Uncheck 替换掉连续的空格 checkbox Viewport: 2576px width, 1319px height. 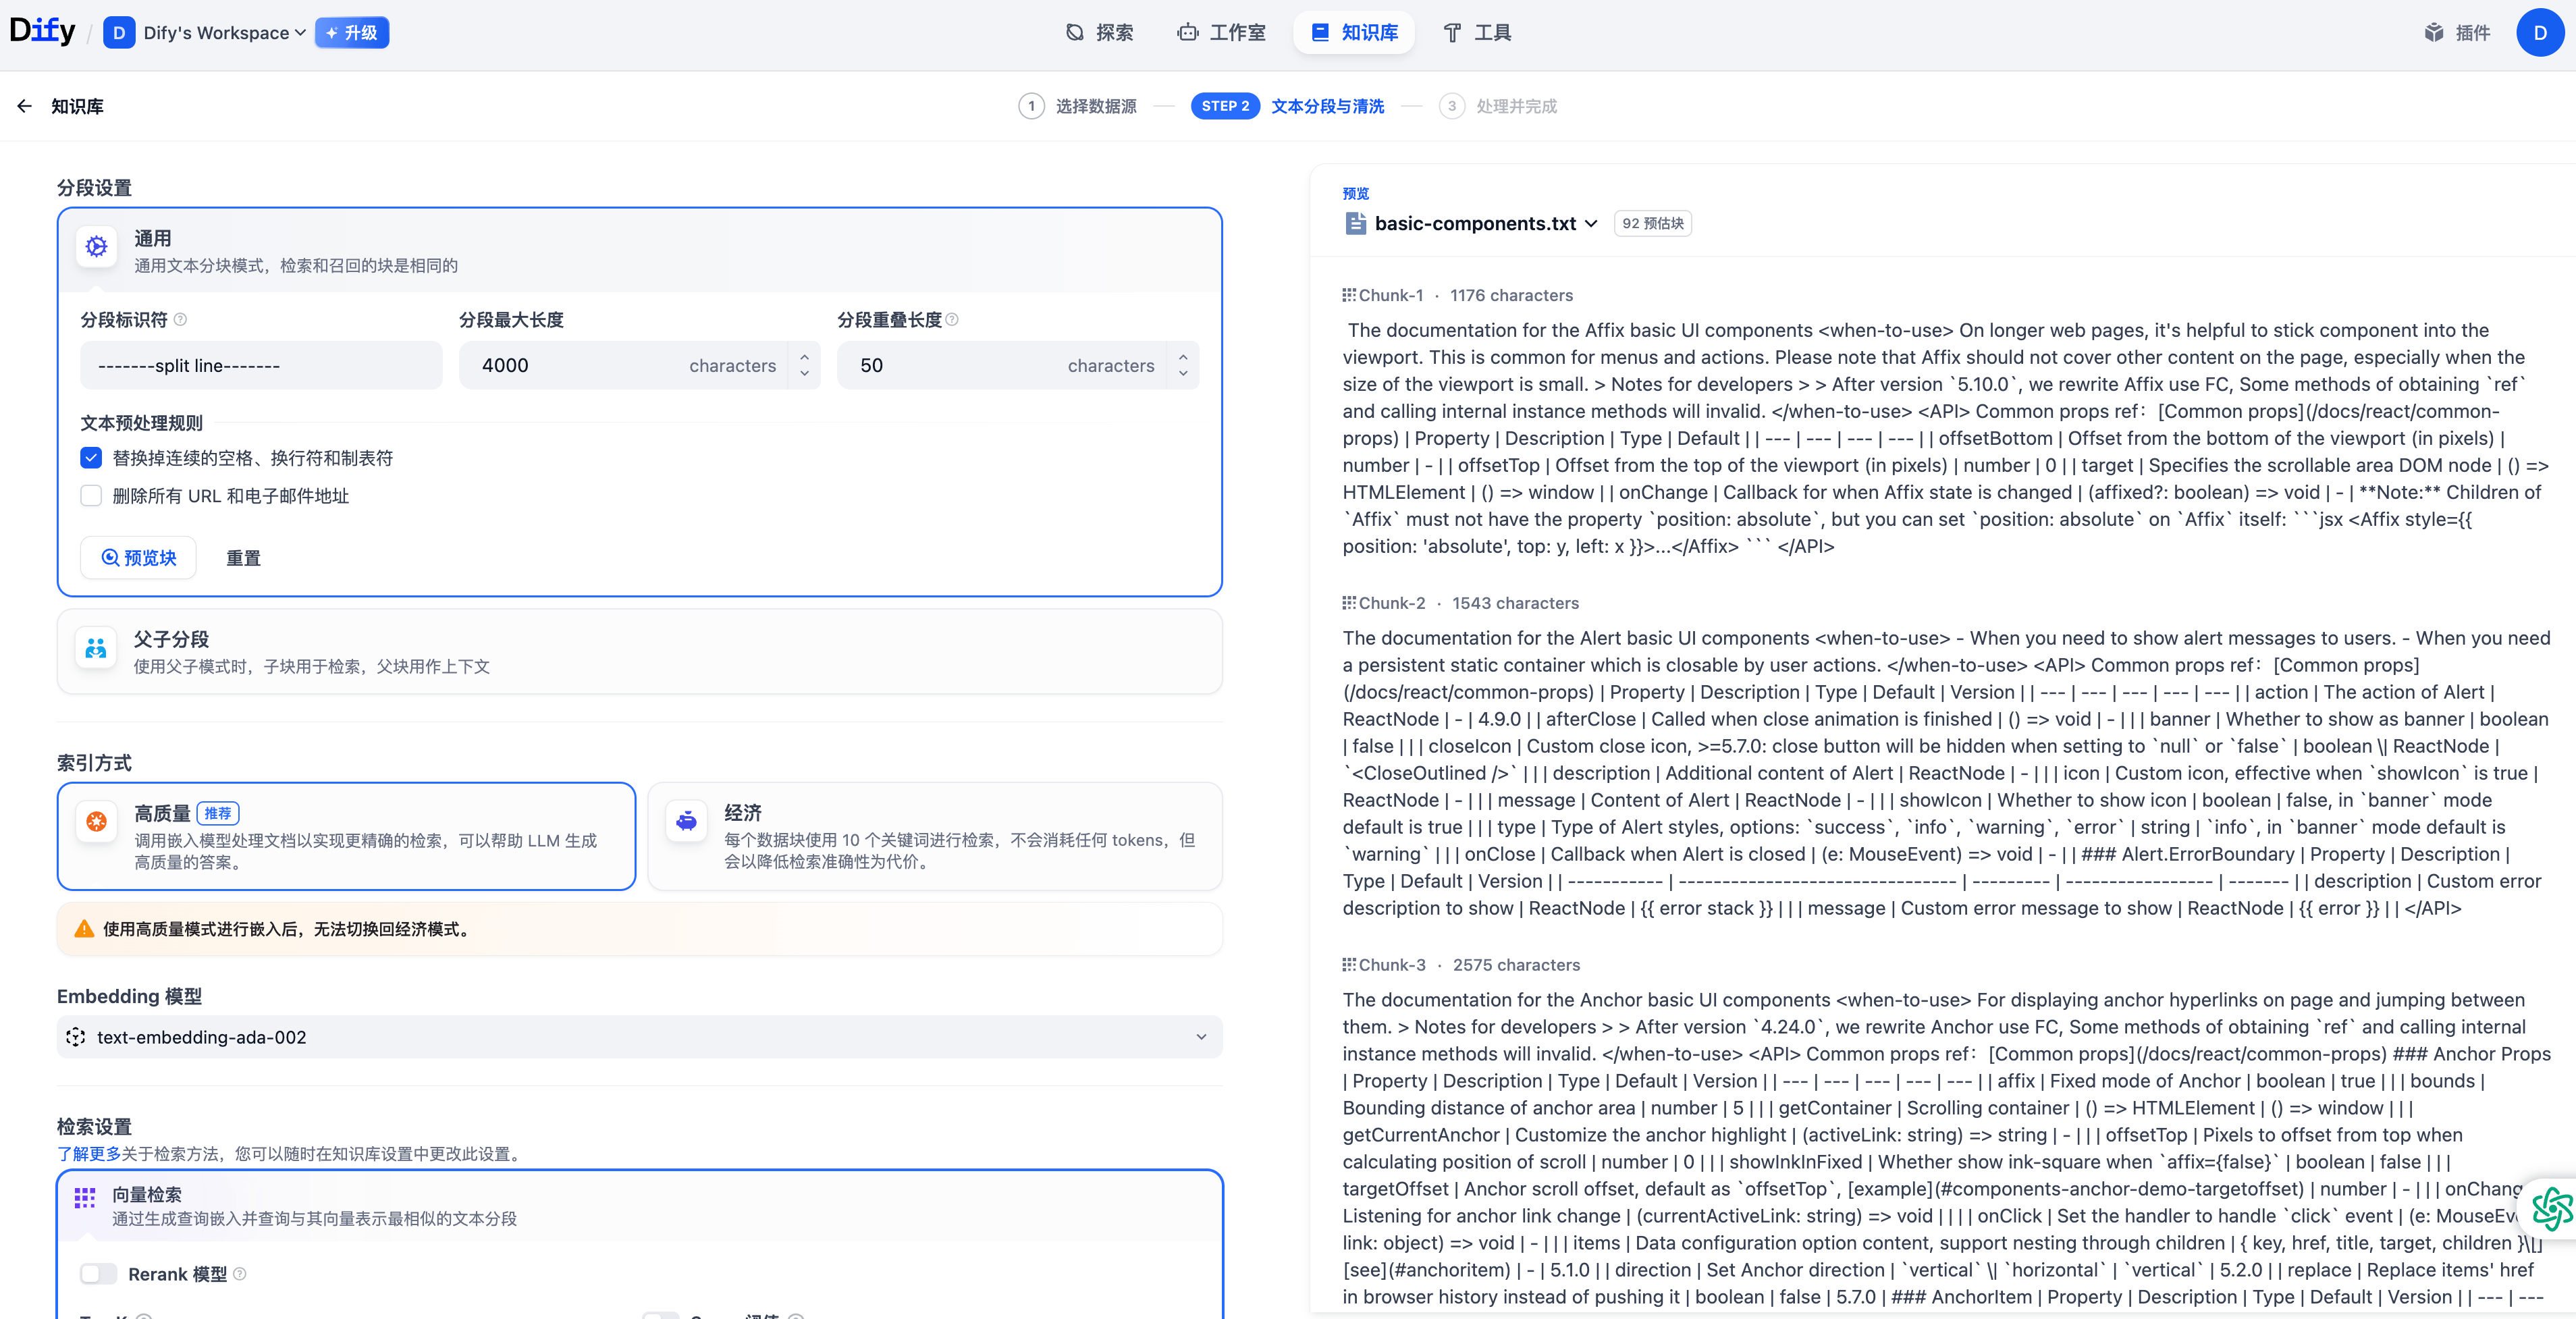[x=91, y=458]
